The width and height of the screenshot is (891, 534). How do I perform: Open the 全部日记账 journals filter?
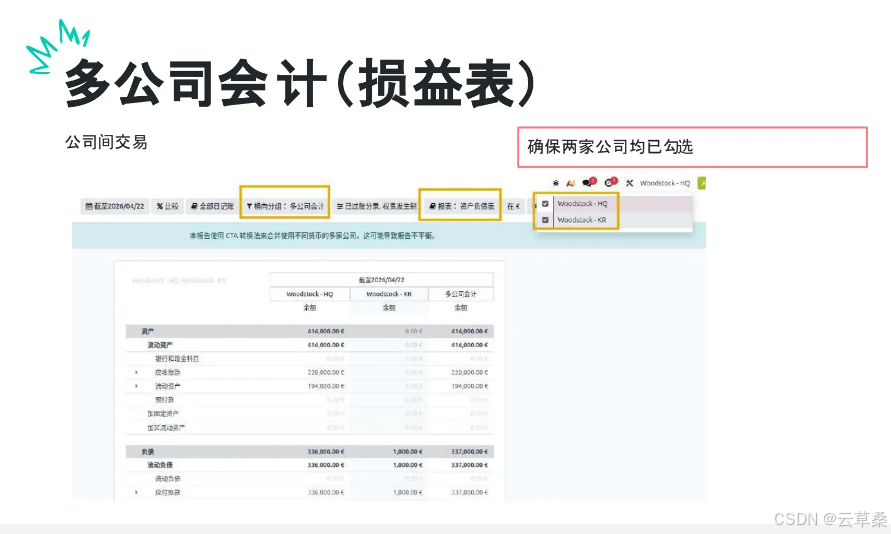tap(212, 206)
